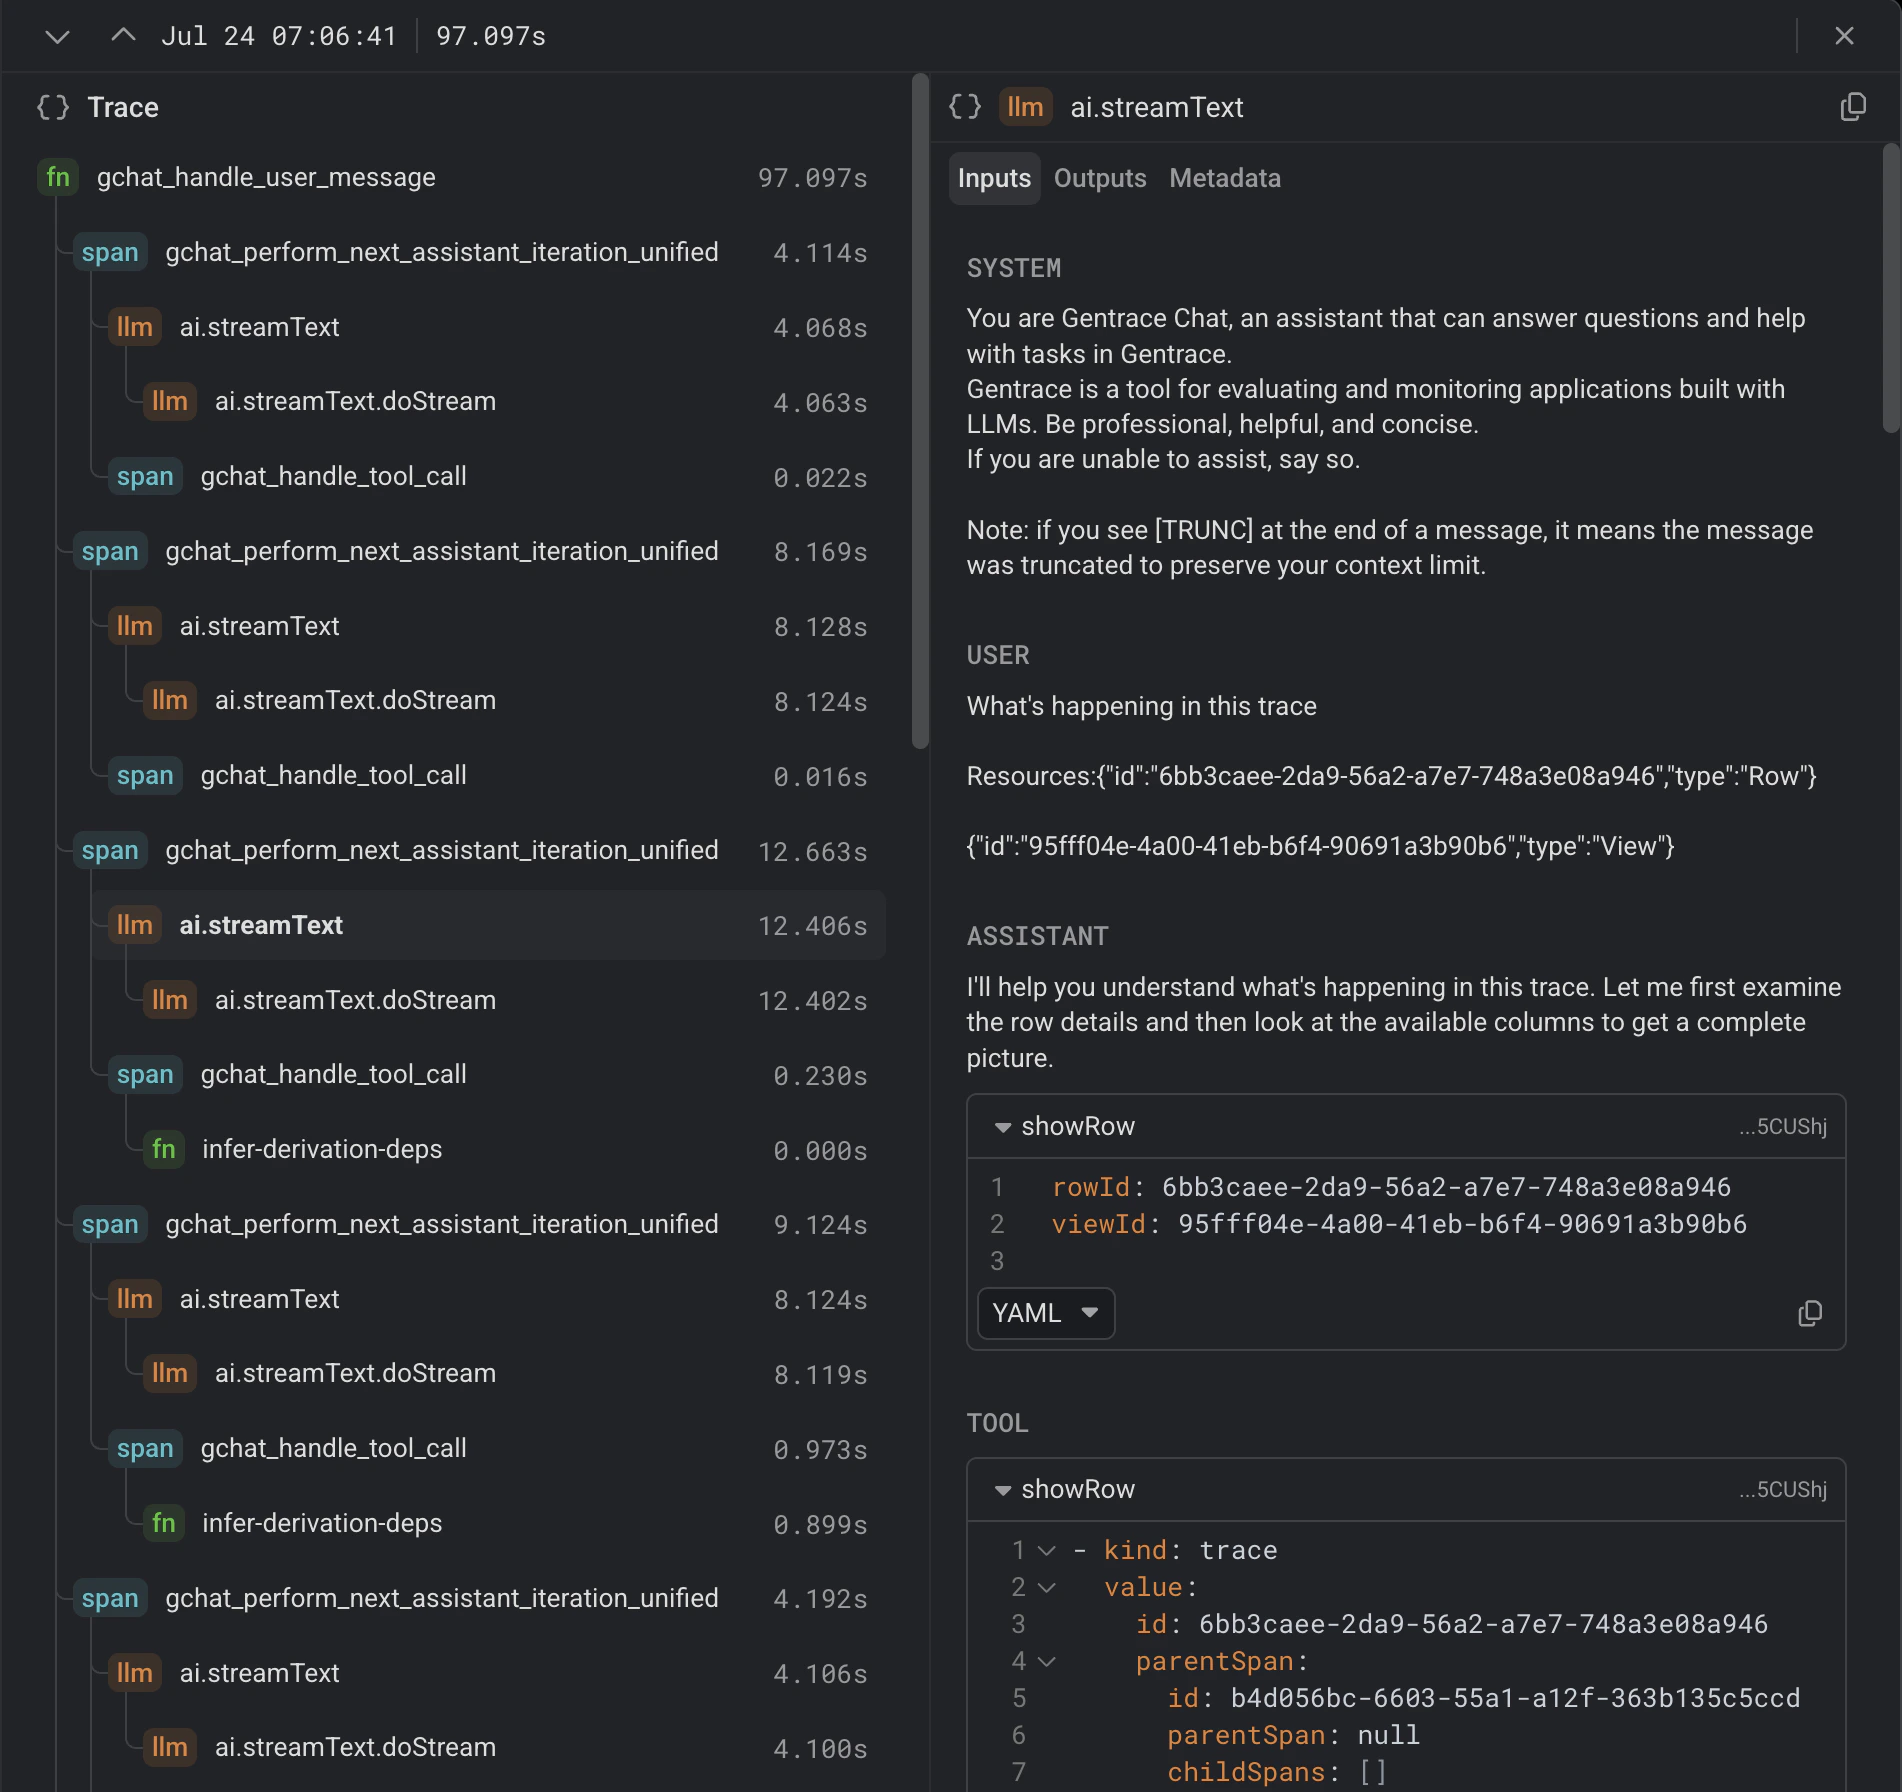Click the llm badge in the detail header
Image resolution: width=1902 pixels, height=1792 pixels.
point(1025,107)
